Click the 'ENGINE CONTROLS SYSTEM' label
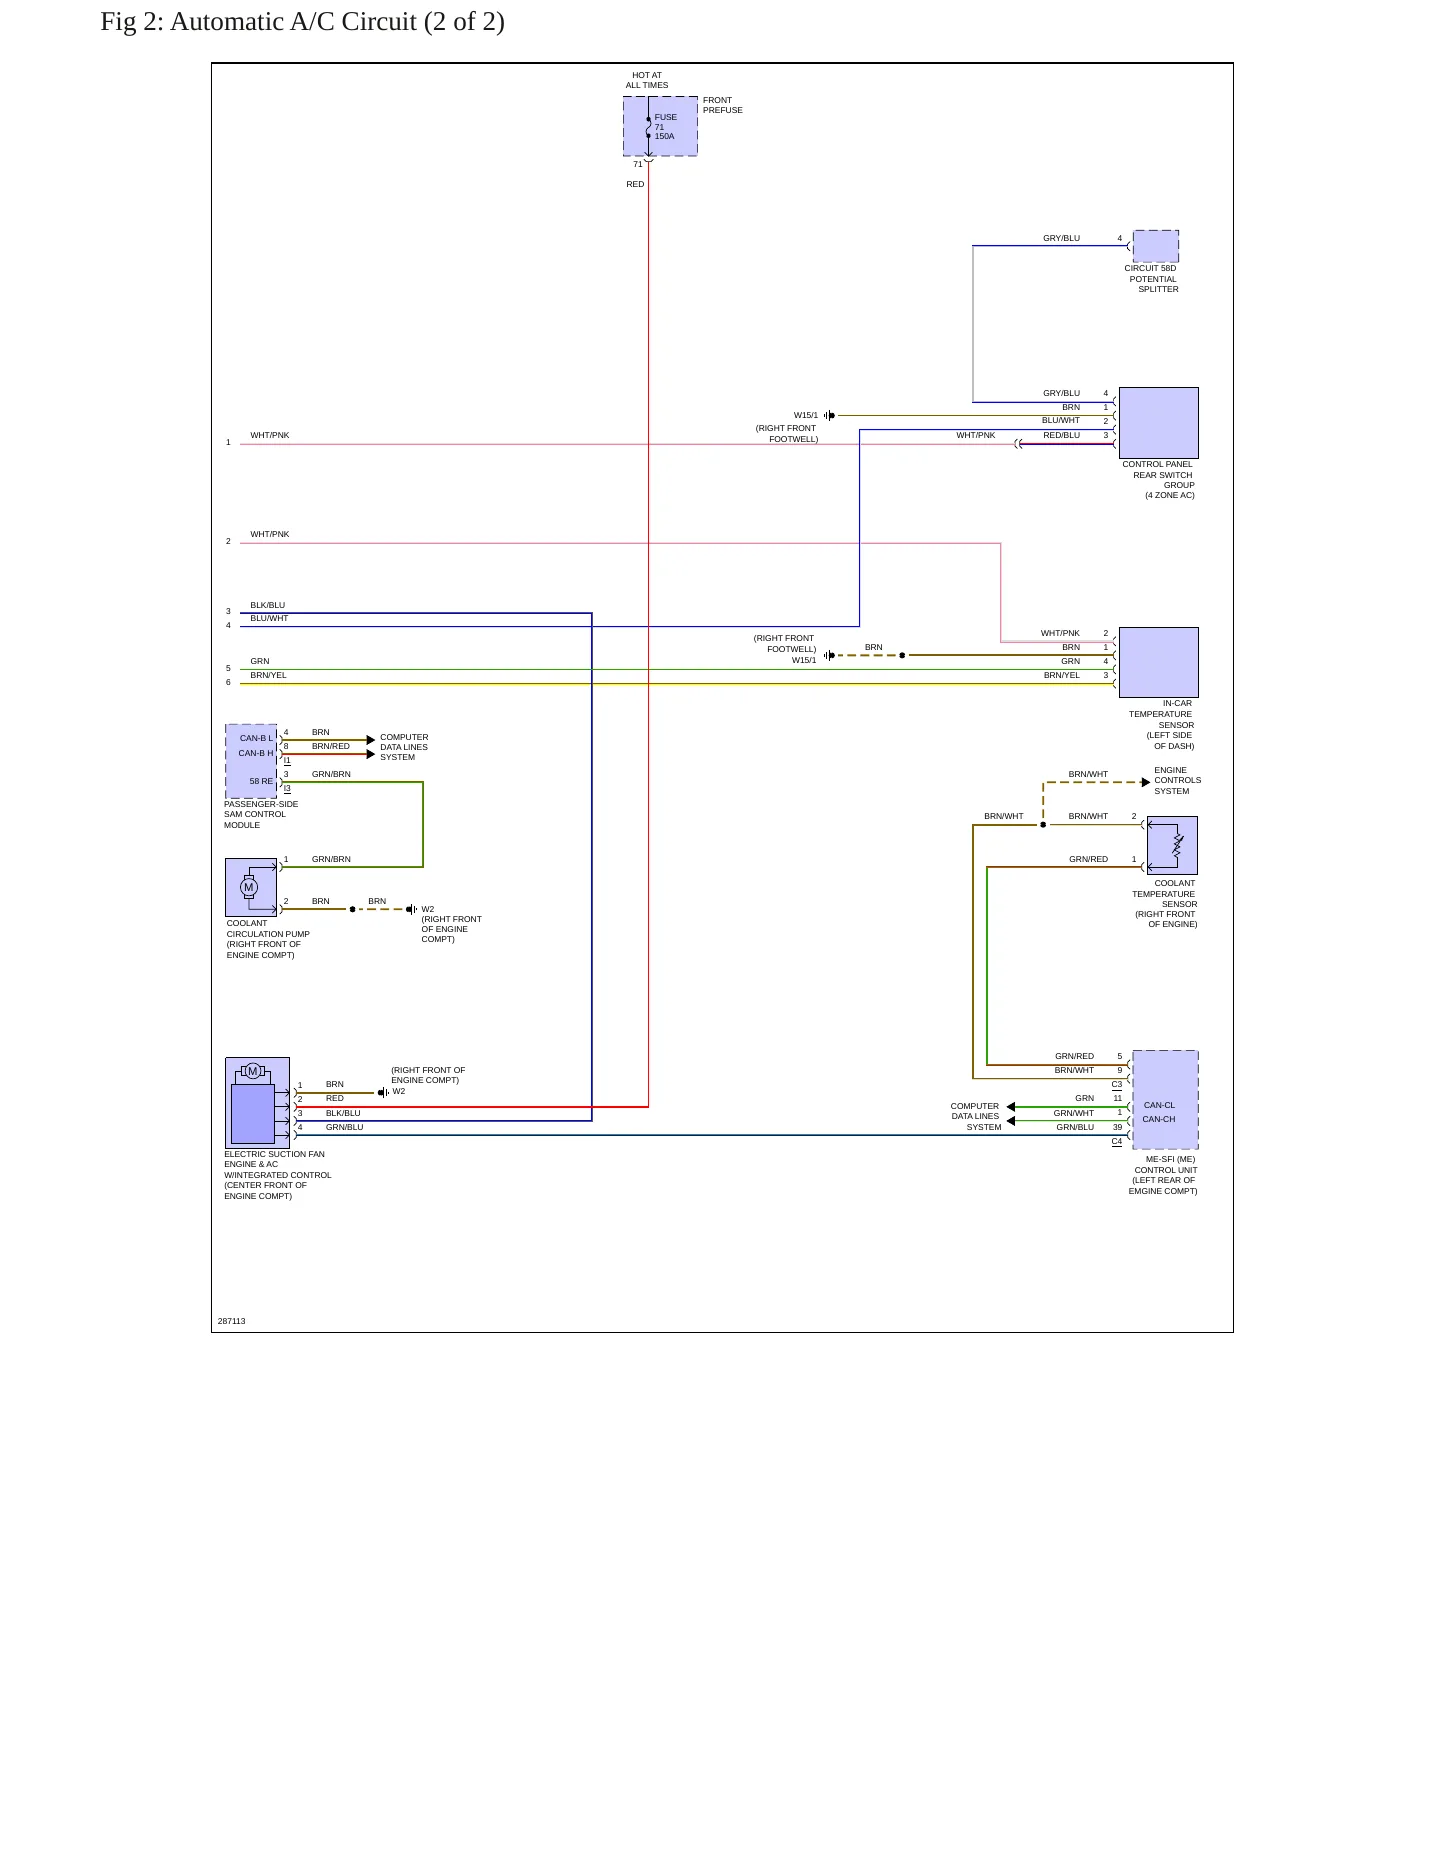1445x1870 pixels. click(1178, 781)
